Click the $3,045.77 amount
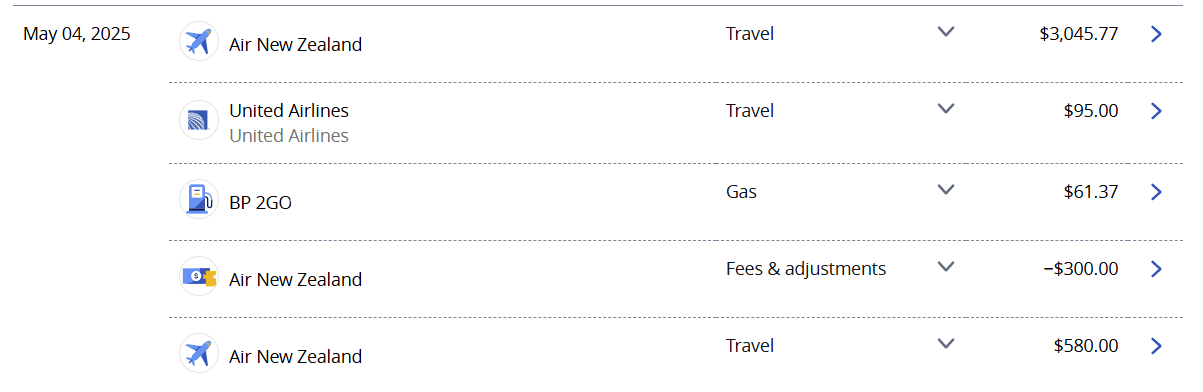Screen dimensions: 1203x392 pos(1079,34)
